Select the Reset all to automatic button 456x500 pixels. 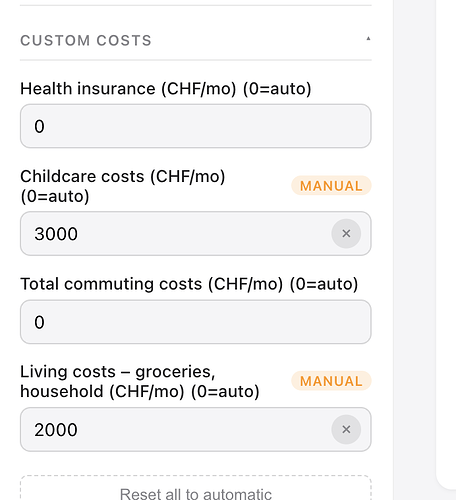[x=196, y=490]
